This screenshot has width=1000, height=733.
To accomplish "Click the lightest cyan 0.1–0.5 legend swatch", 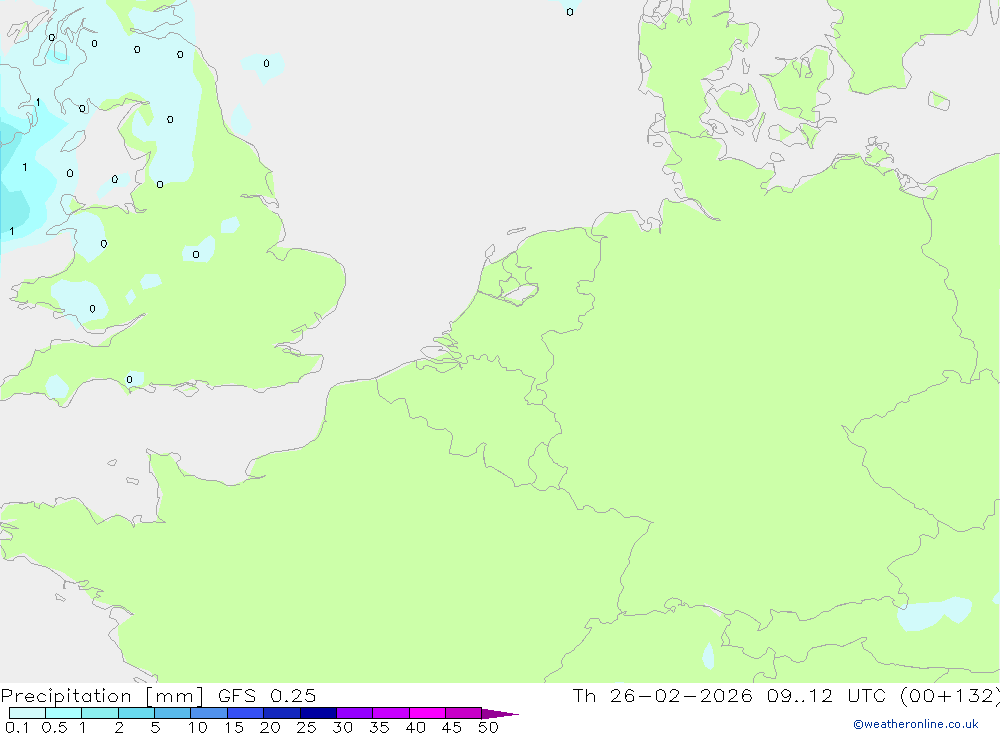I will pos(27,713).
